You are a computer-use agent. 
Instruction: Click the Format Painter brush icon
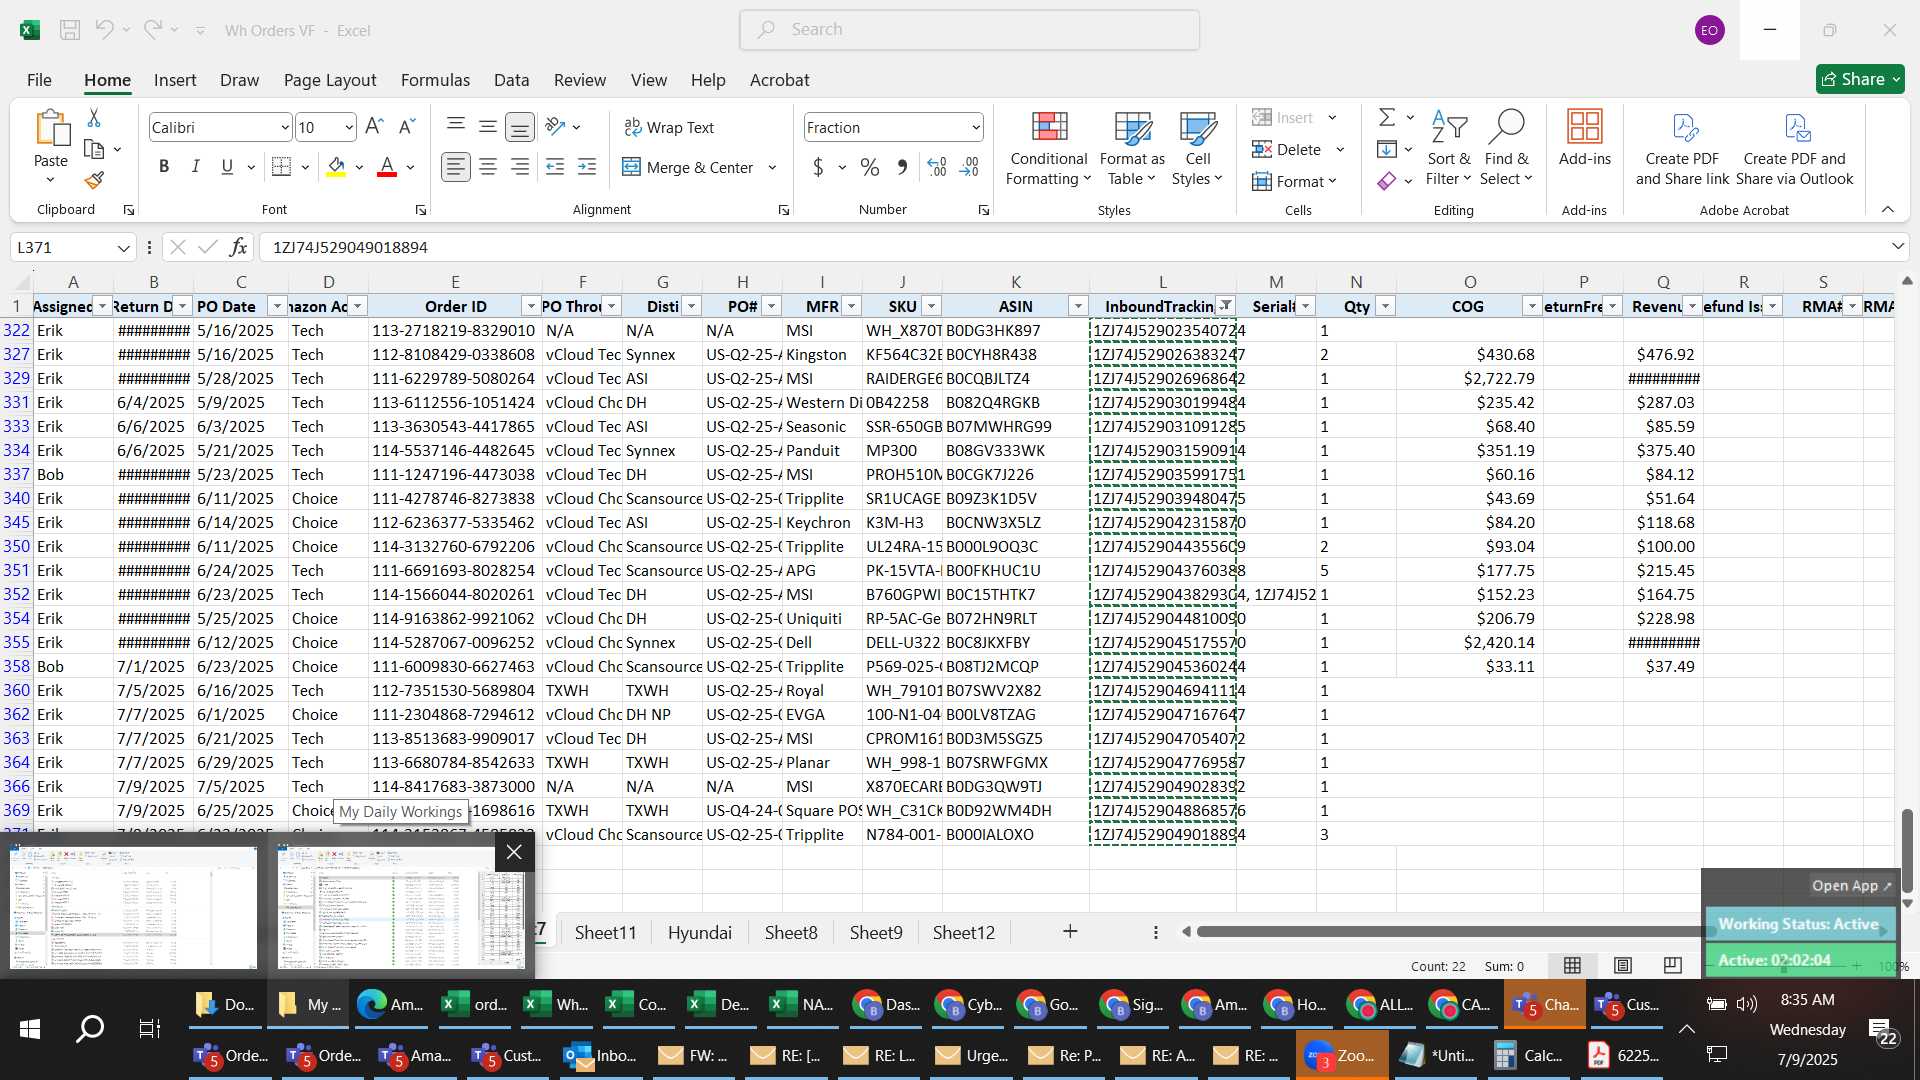coord(94,180)
